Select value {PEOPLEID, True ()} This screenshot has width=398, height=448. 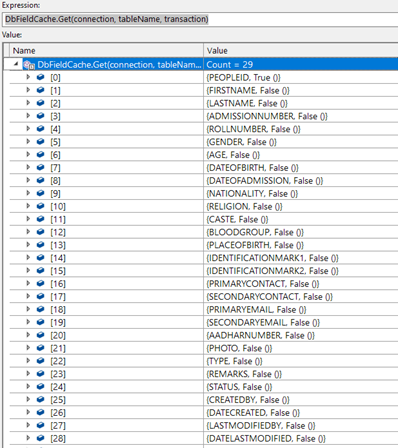(244, 77)
